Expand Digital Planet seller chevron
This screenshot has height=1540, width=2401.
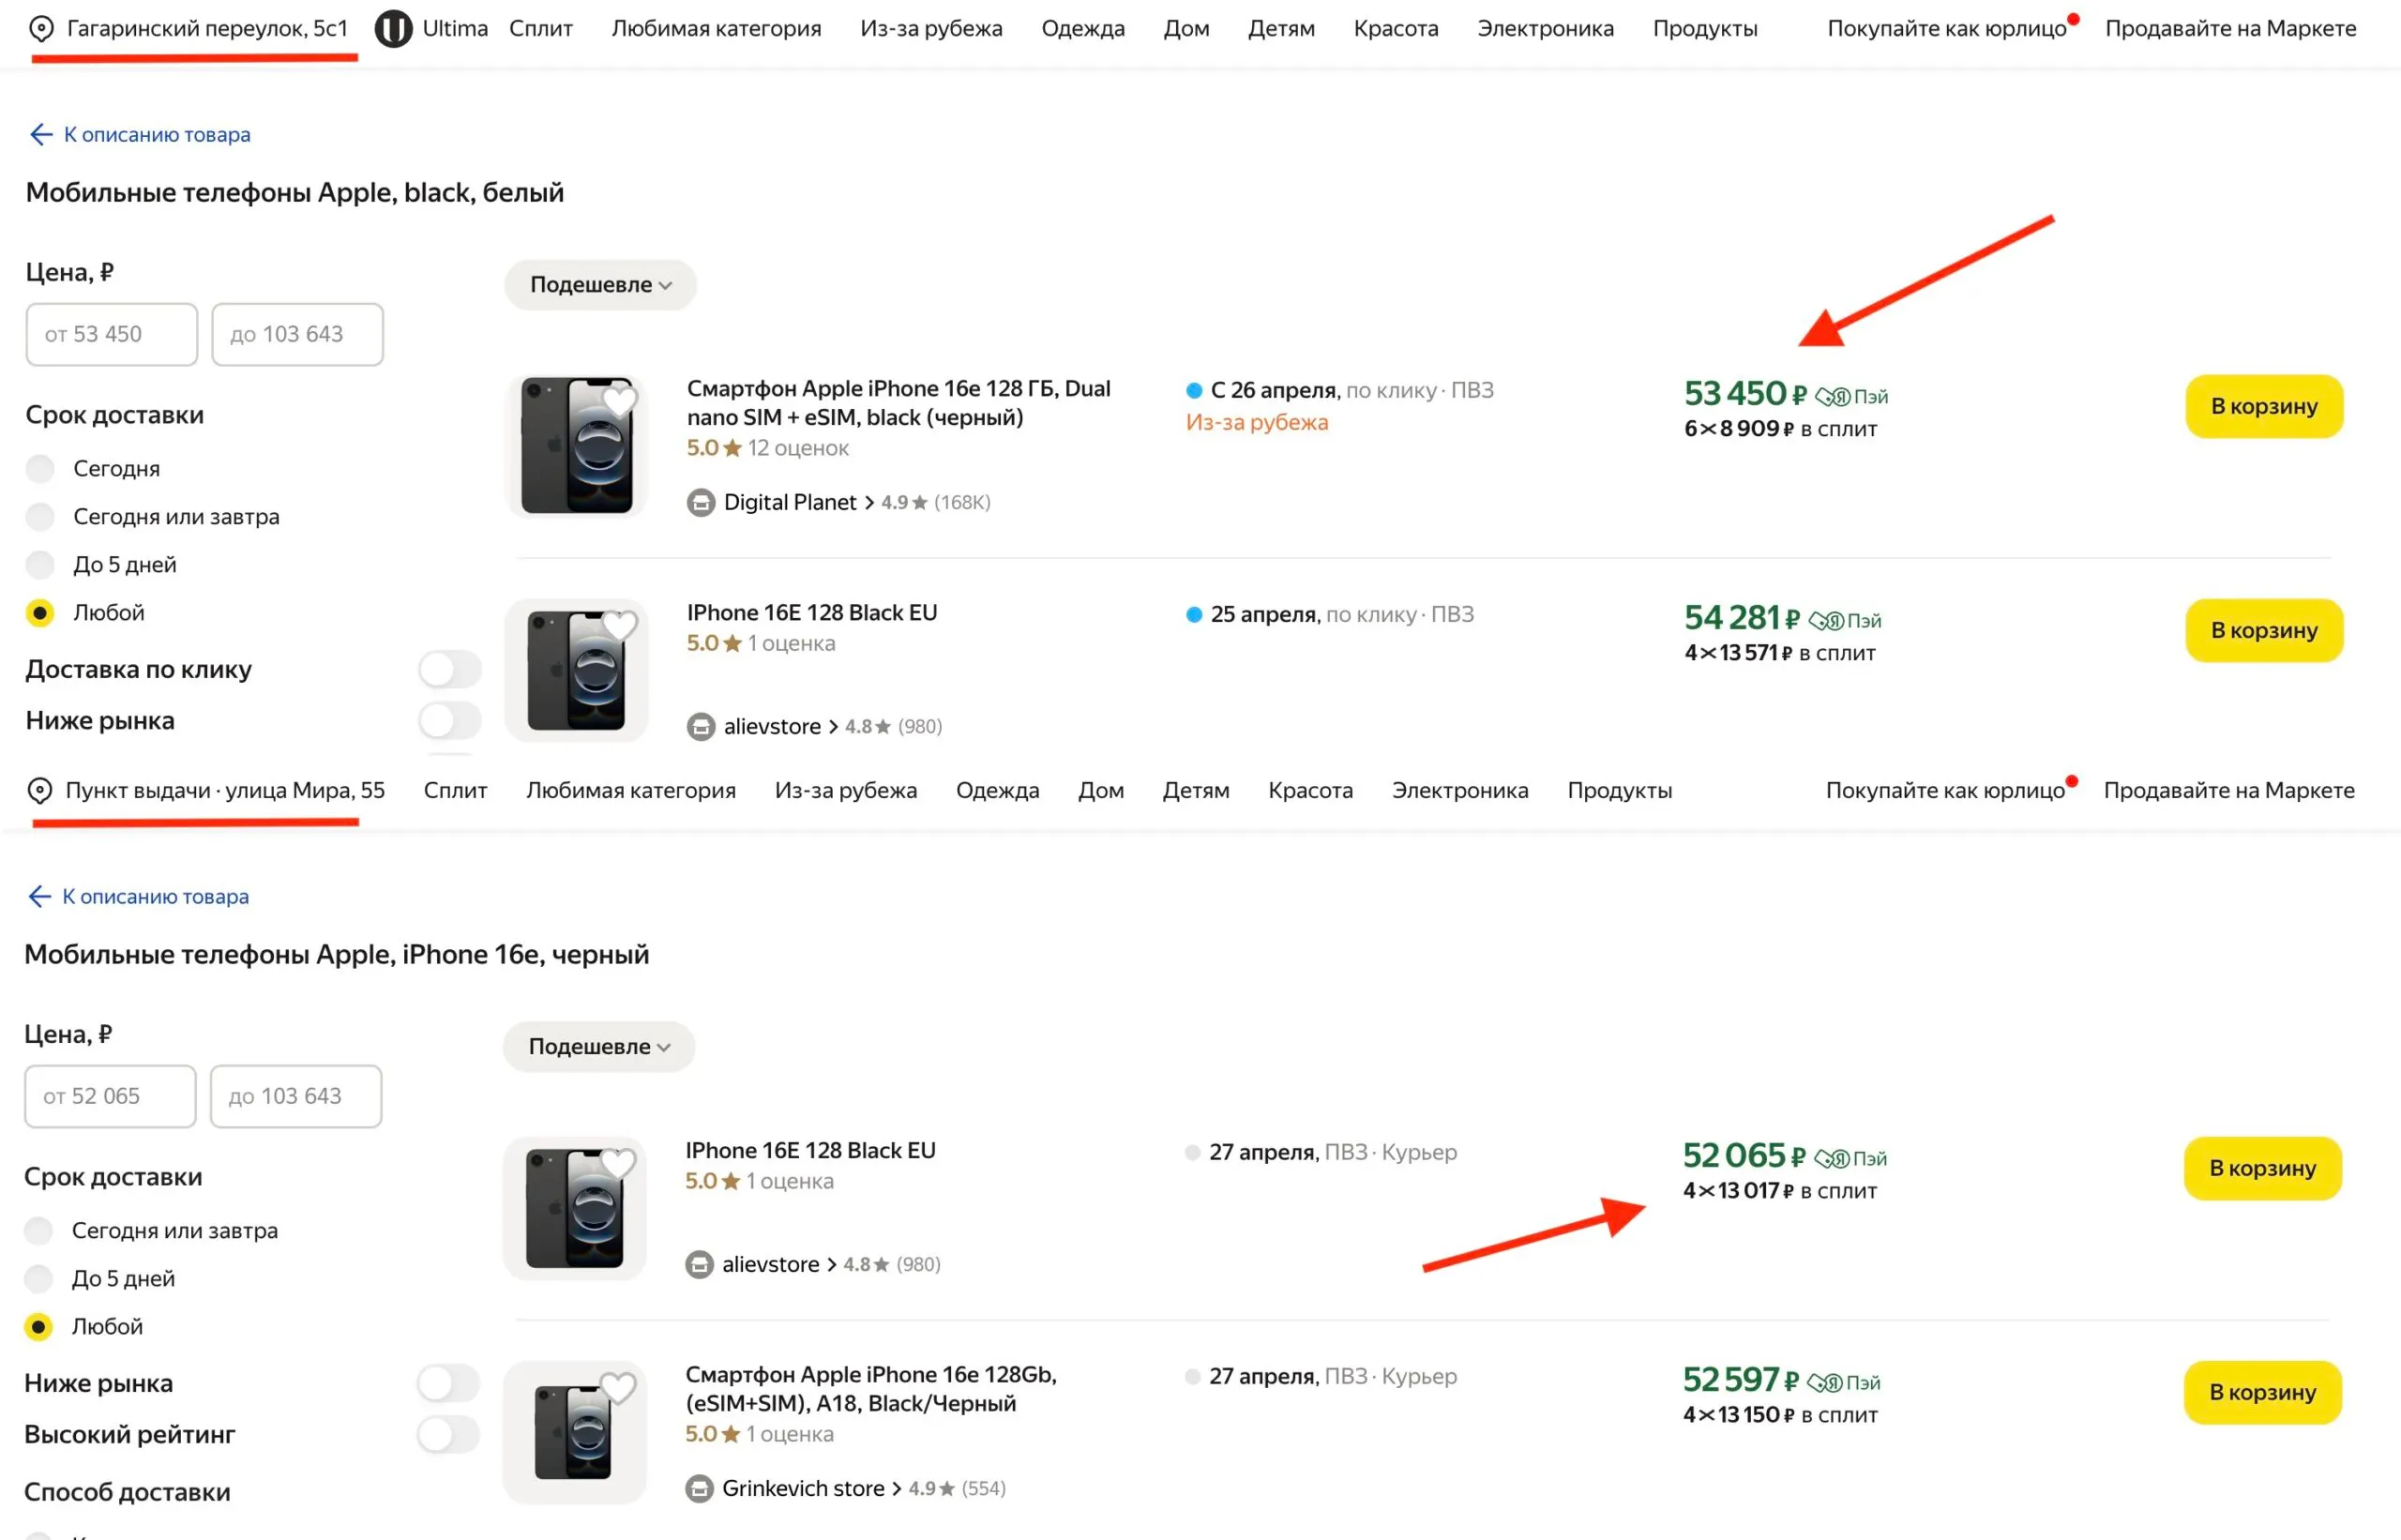click(x=869, y=502)
